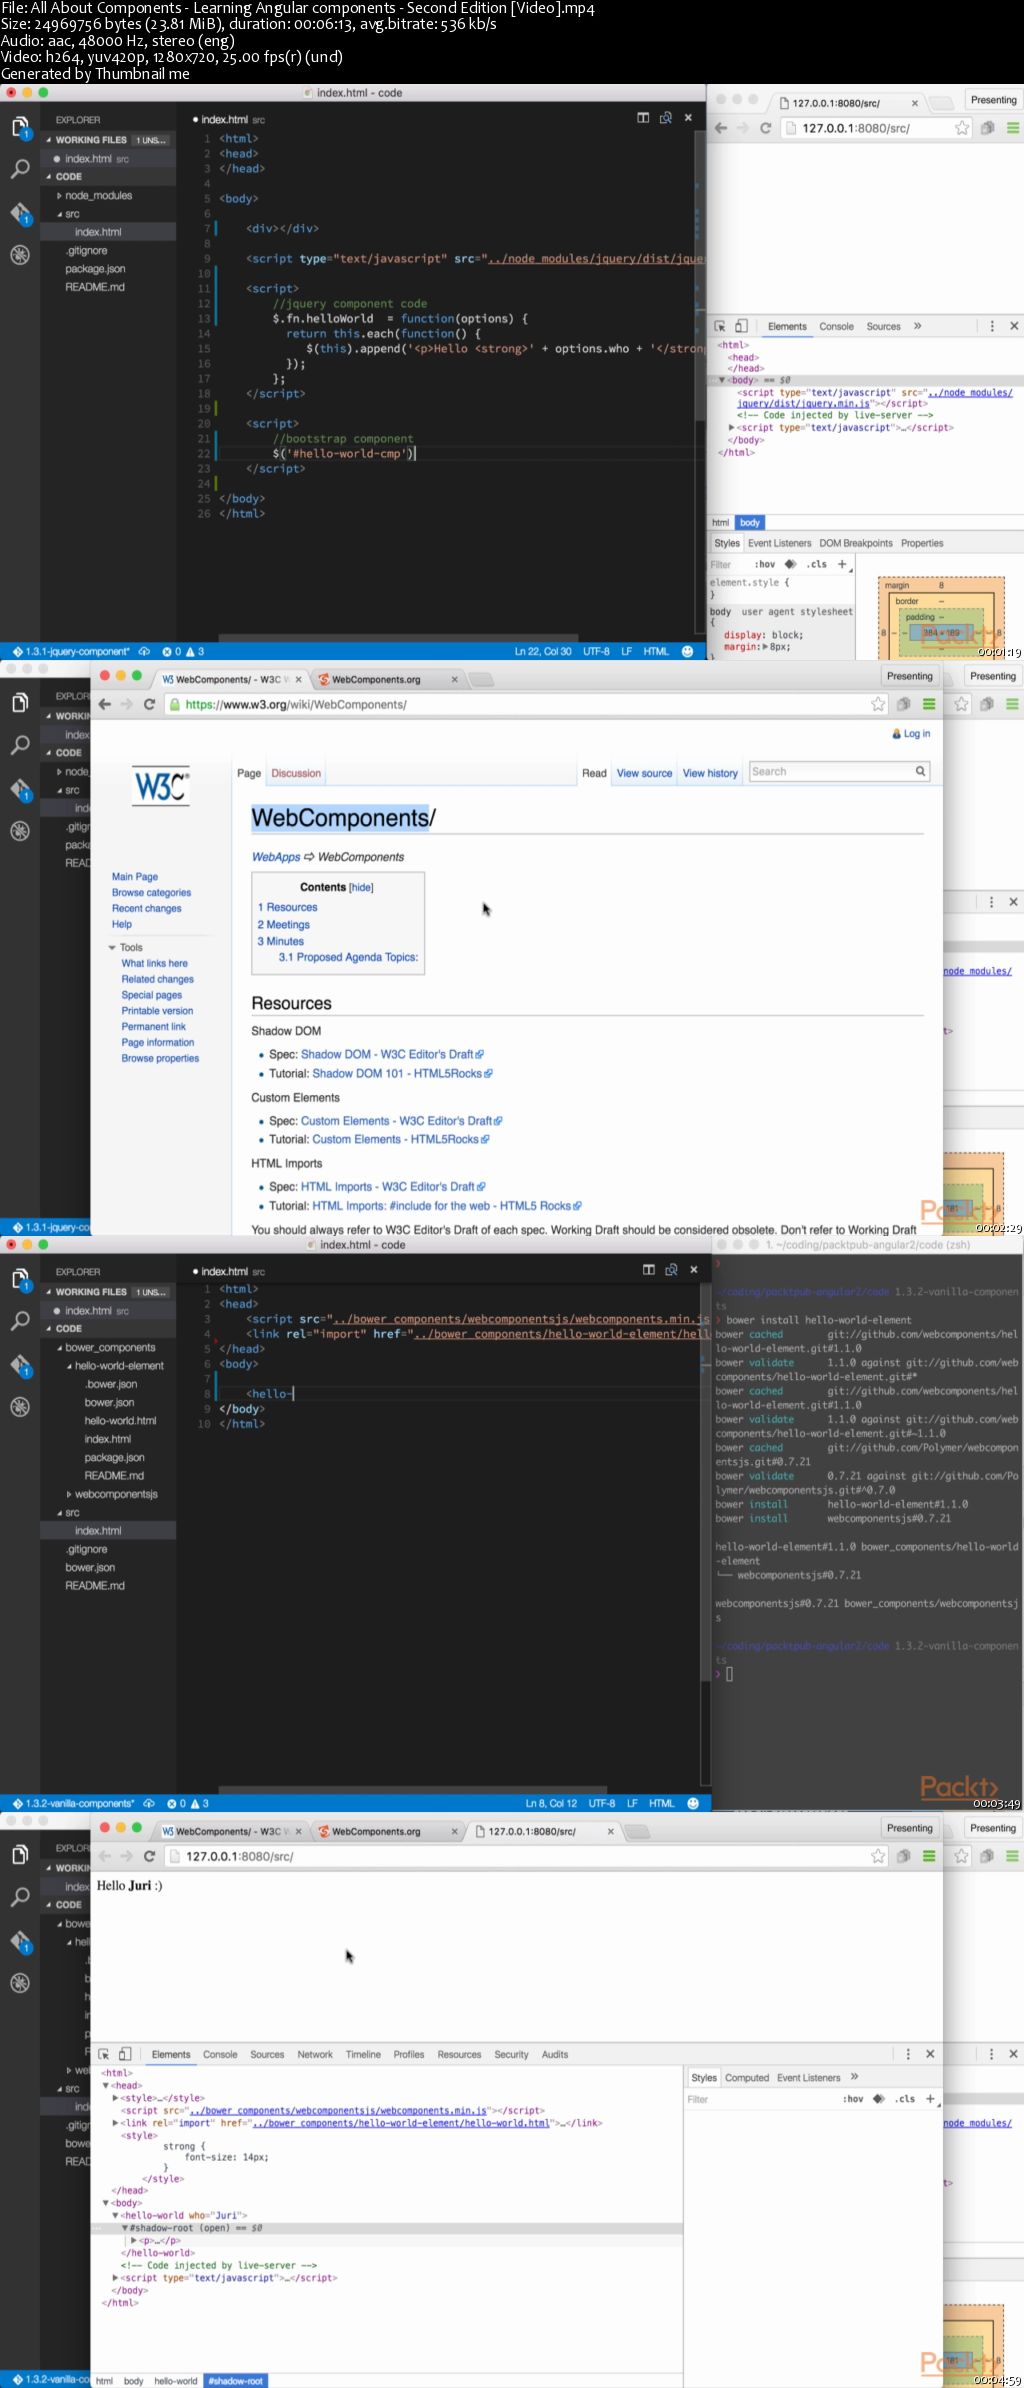Expand the webcomponentsjs folder in the bower-terminal frame
The width and height of the screenshot is (1024, 2388).
69,1494
